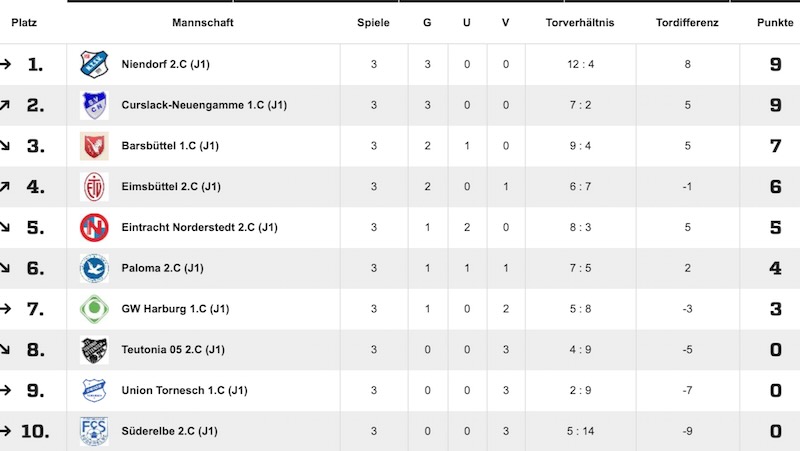Image resolution: width=800 pixels, height=451 pixels.
Task: Click the Curslack-Neuengamme club crest
Action: (94, 105)
